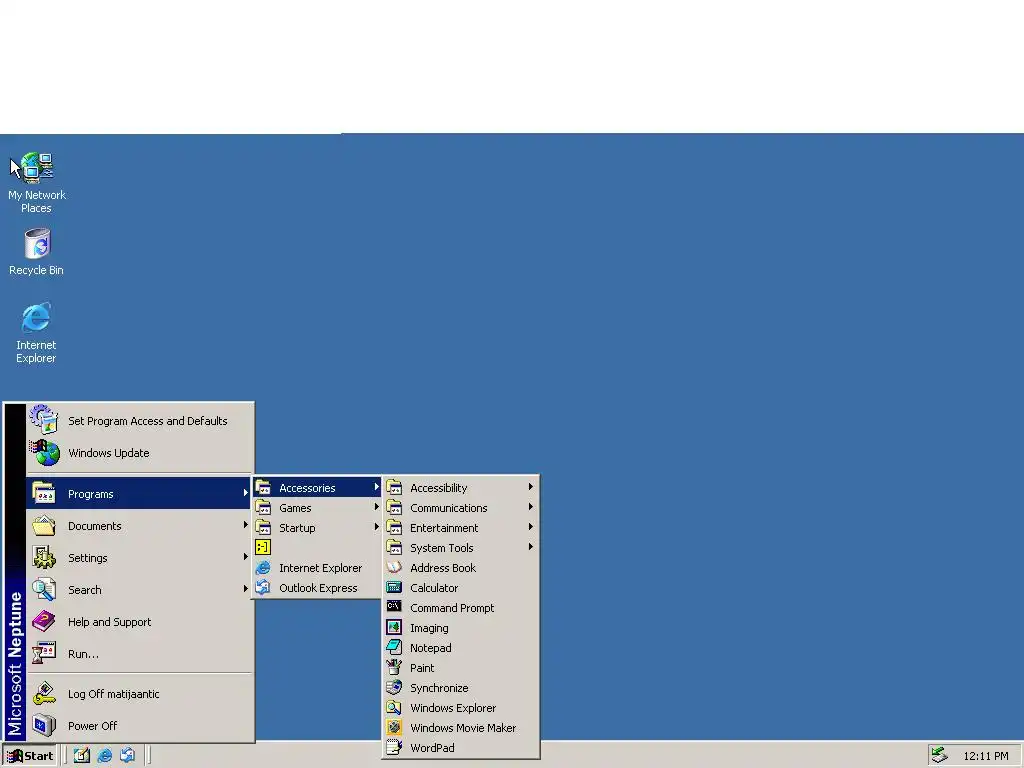Click the Windows Update globe icon
The image size is (1024, 768).
click(x=44, y=453)
